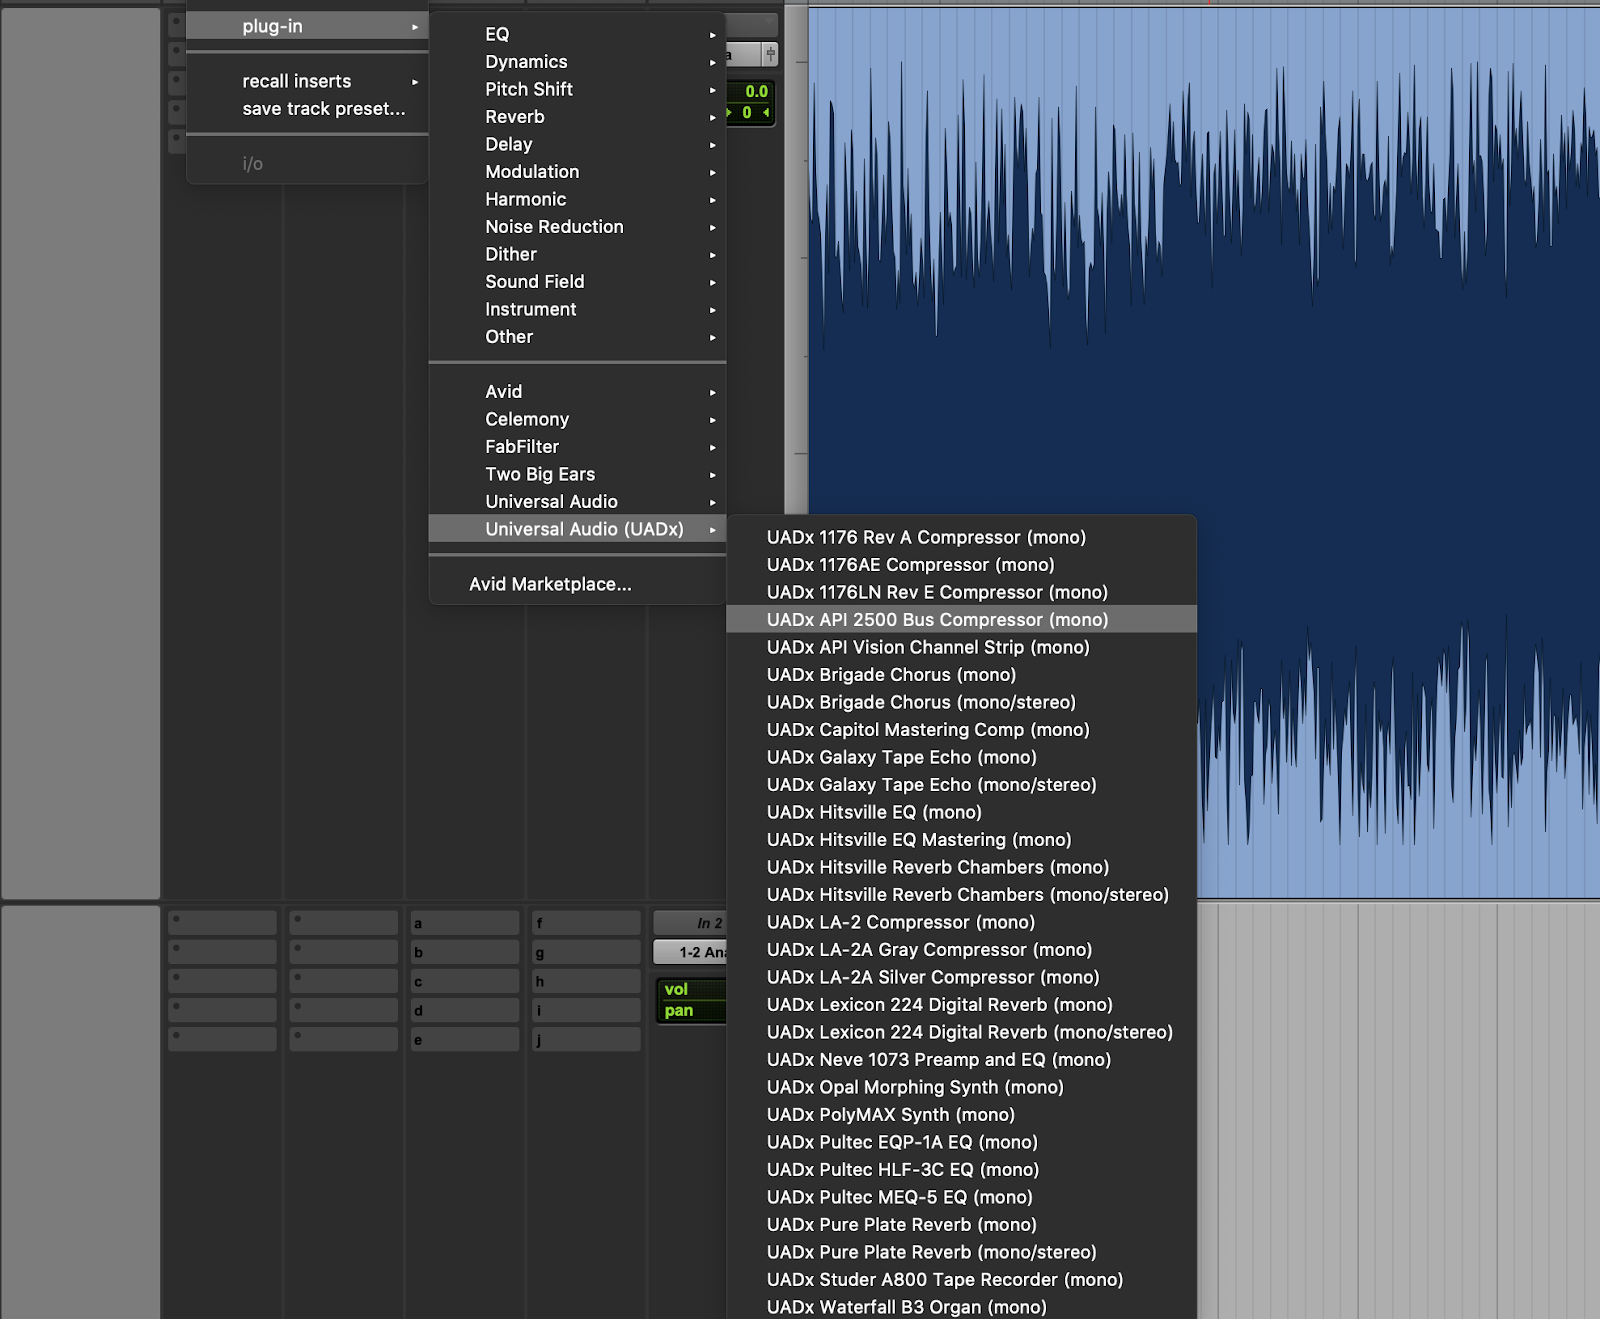Click insert slot c on lower track

point(465,981)
